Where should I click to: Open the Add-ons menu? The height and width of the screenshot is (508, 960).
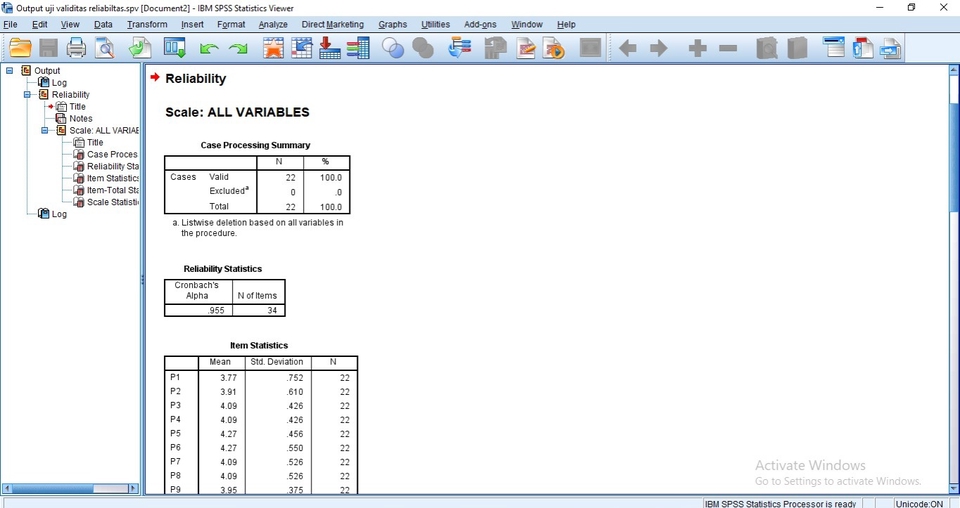coord(480,24)
